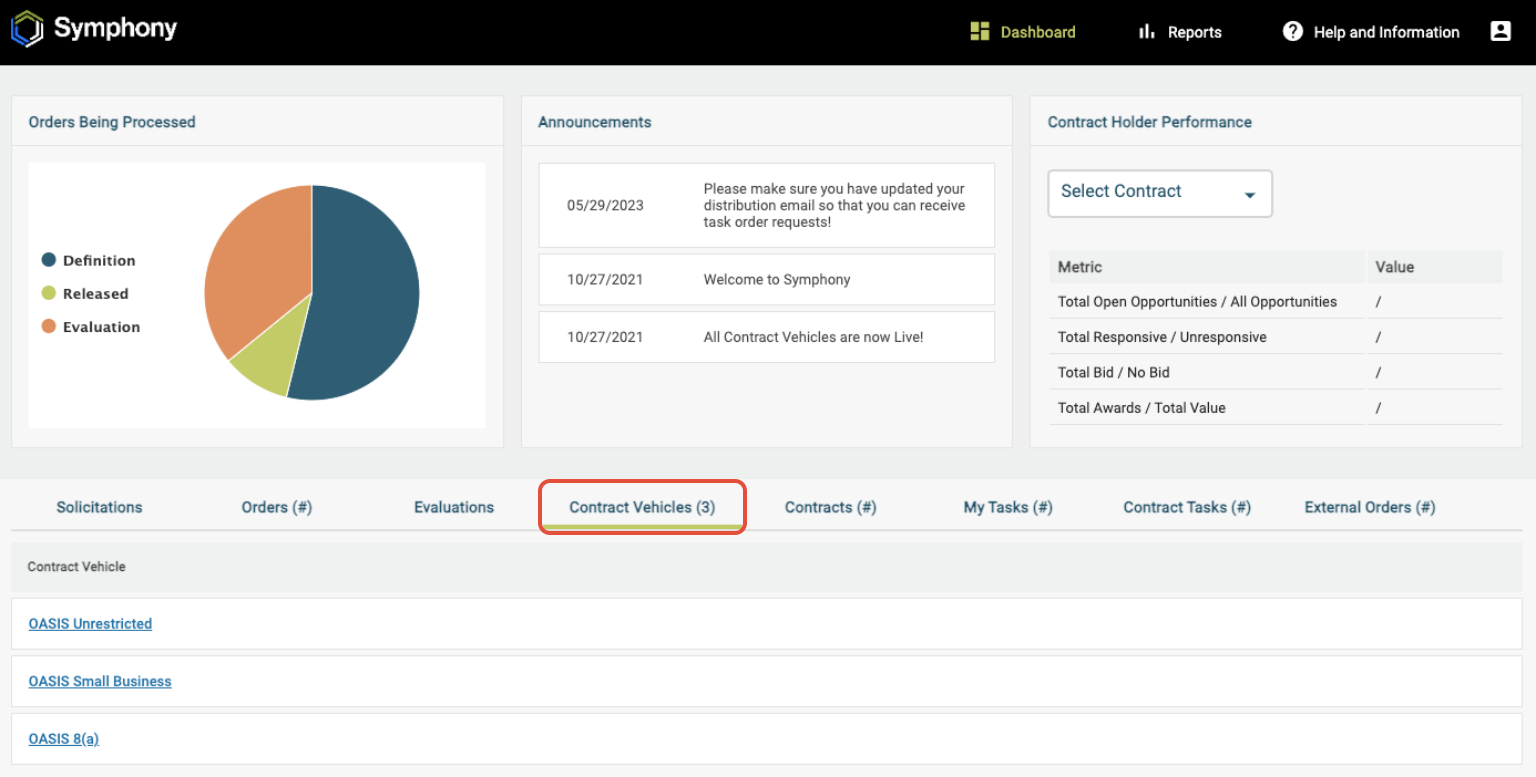Switch to the Contract Tasks (#) tab

pos(1187,507)
